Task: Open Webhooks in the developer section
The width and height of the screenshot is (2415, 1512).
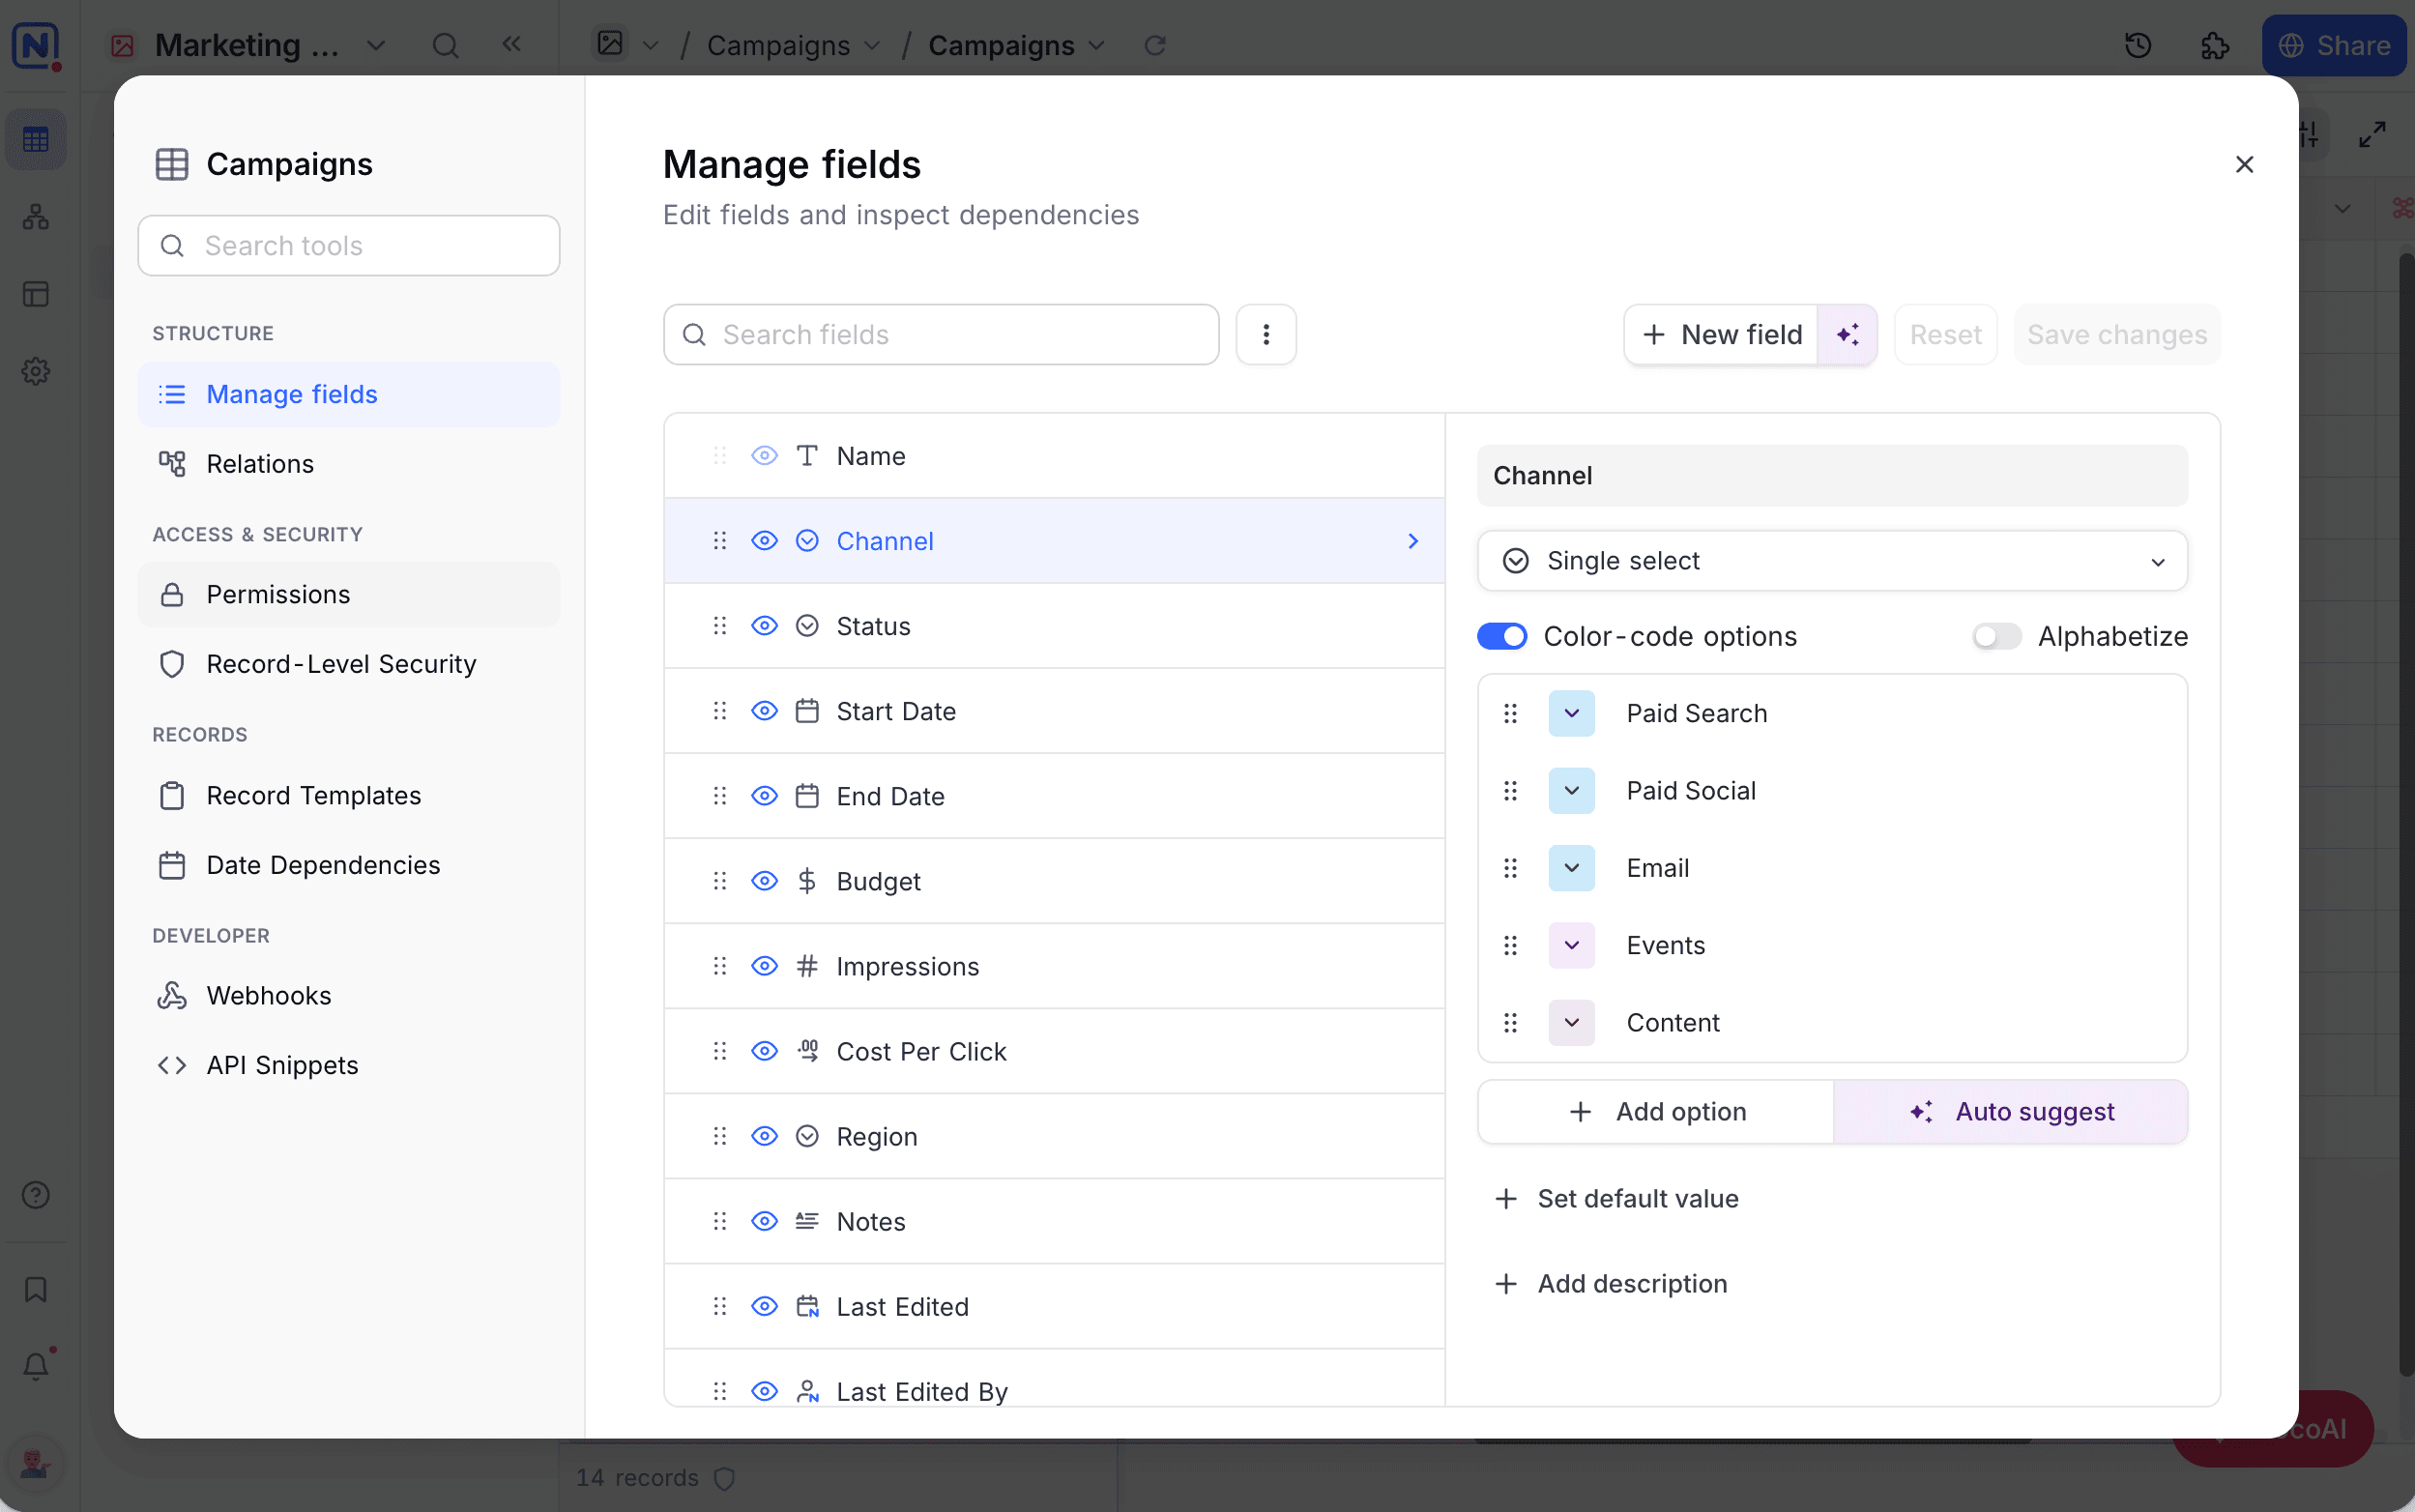Action: coord(348,995)
